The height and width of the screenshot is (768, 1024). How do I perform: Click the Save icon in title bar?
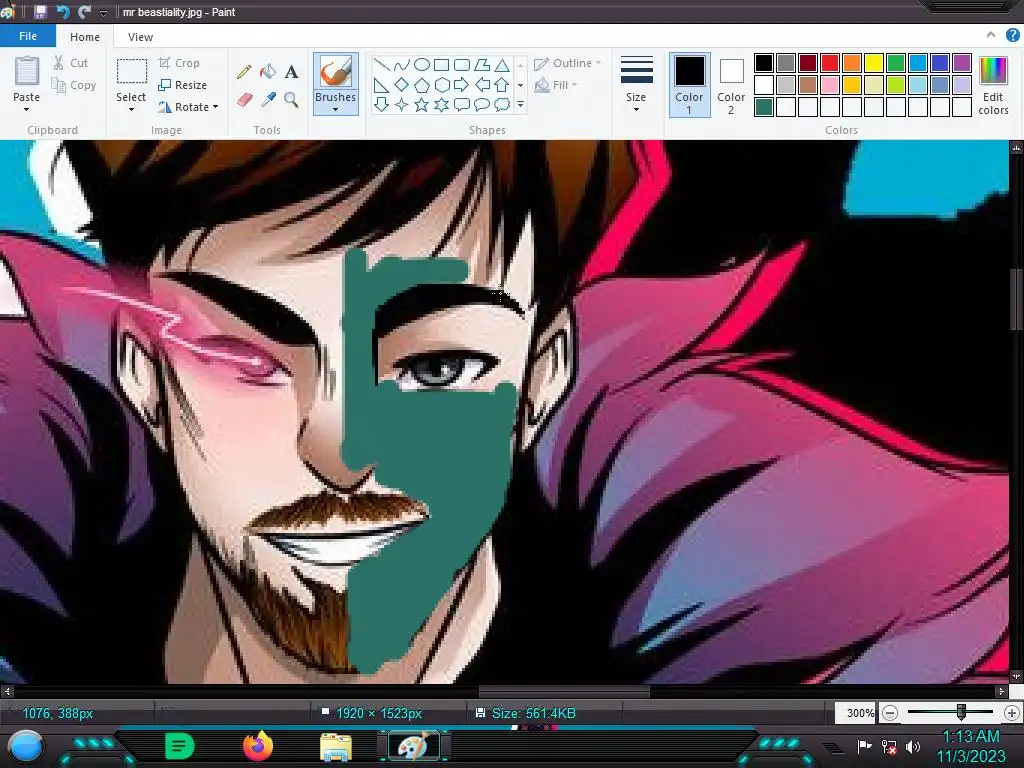(40, 12)
